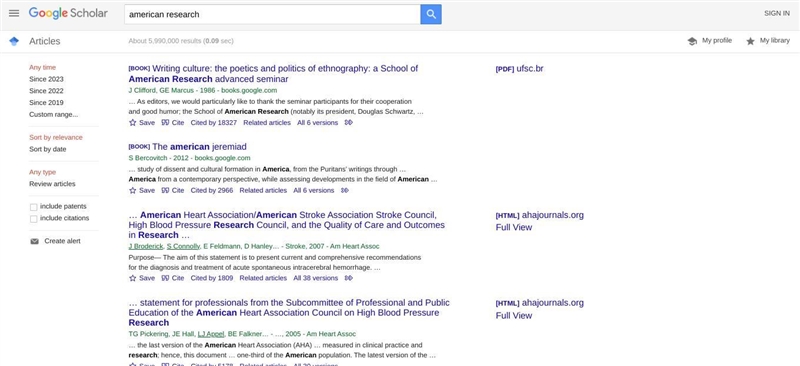Open the Custom range option

[x=54, y=114]
